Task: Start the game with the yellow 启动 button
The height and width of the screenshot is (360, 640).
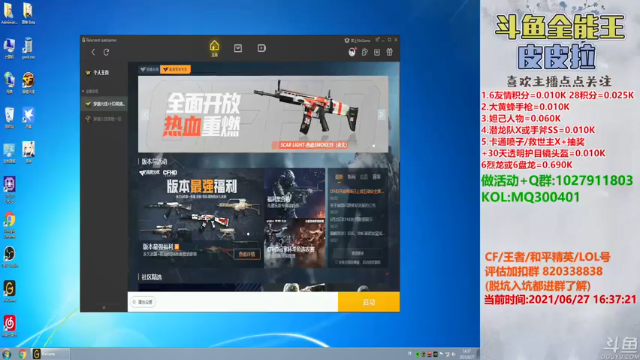Action: click(369, 302)
